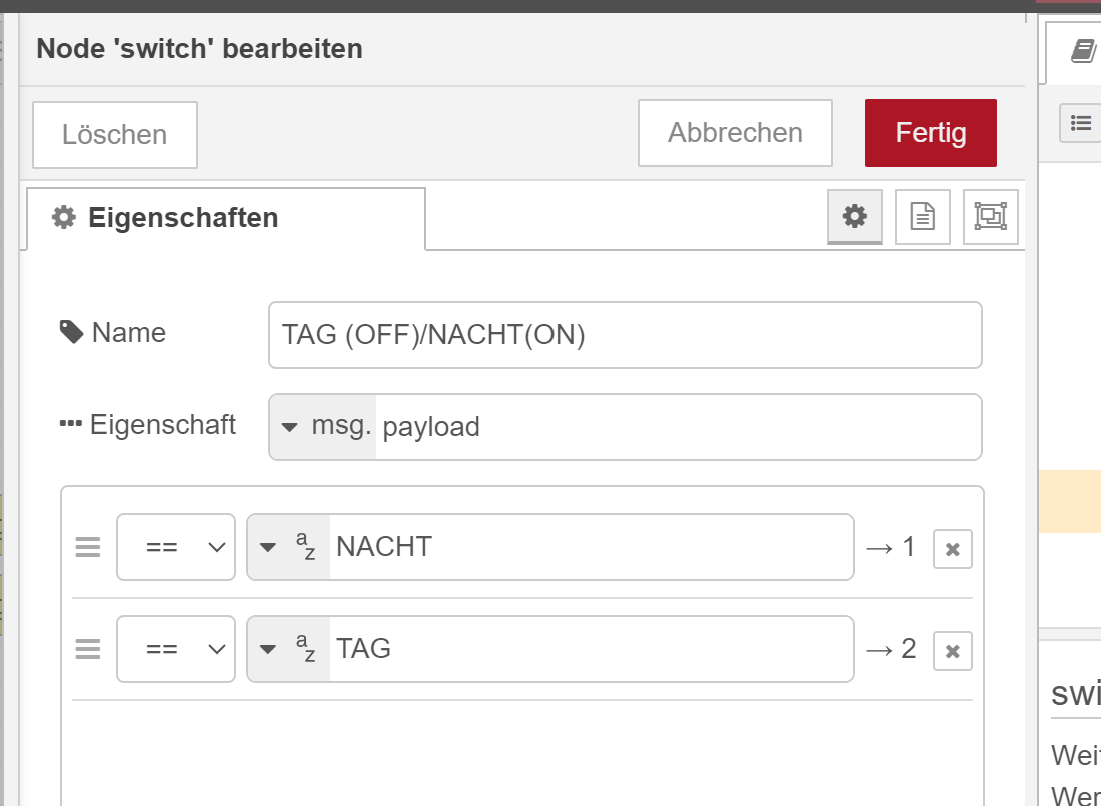Change value type of TAG rule
Image resolution: width=1102 pixels, height=806 pixels.
click(x=288, y=649)
